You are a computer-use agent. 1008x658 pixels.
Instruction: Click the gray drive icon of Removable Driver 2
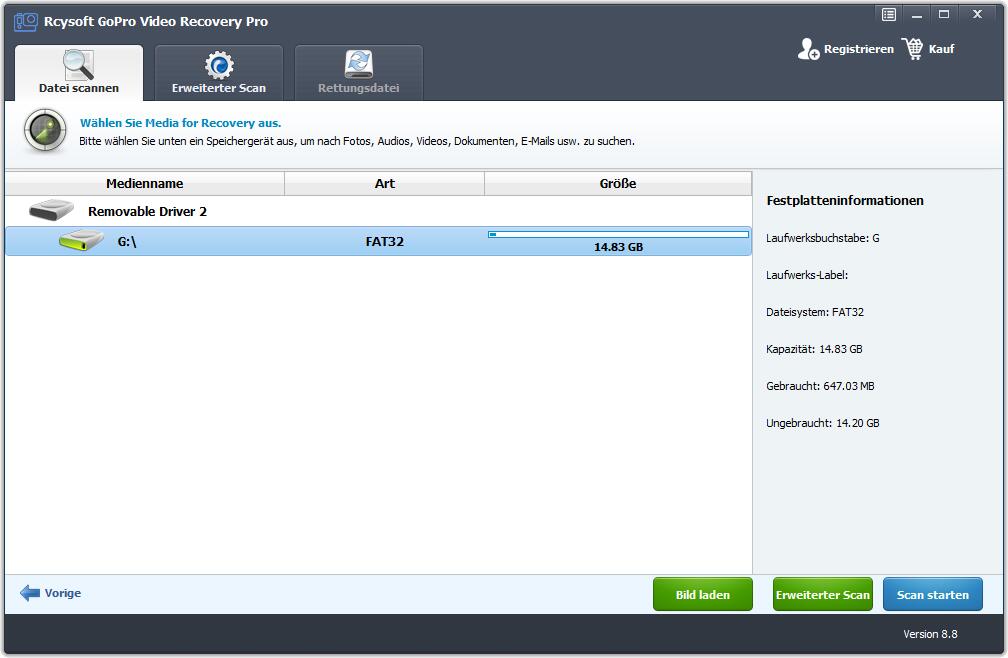51,210
